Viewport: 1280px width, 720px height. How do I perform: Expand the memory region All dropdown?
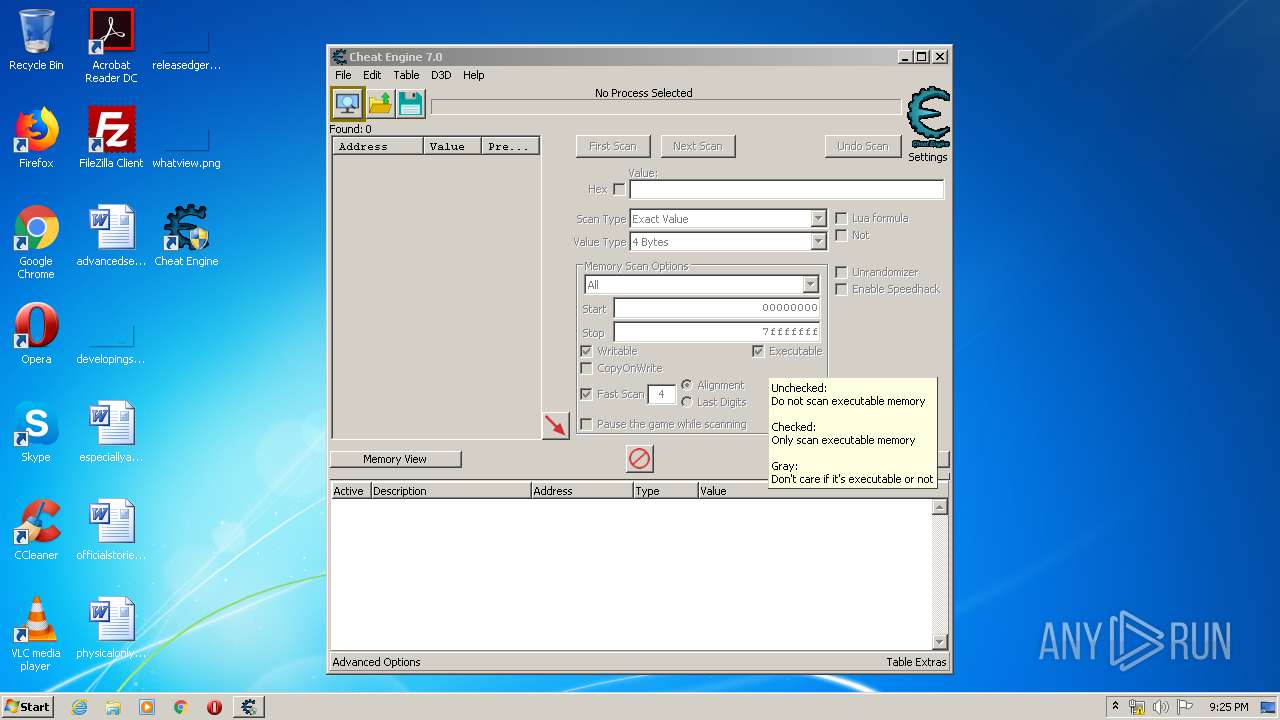click(810, 285)
